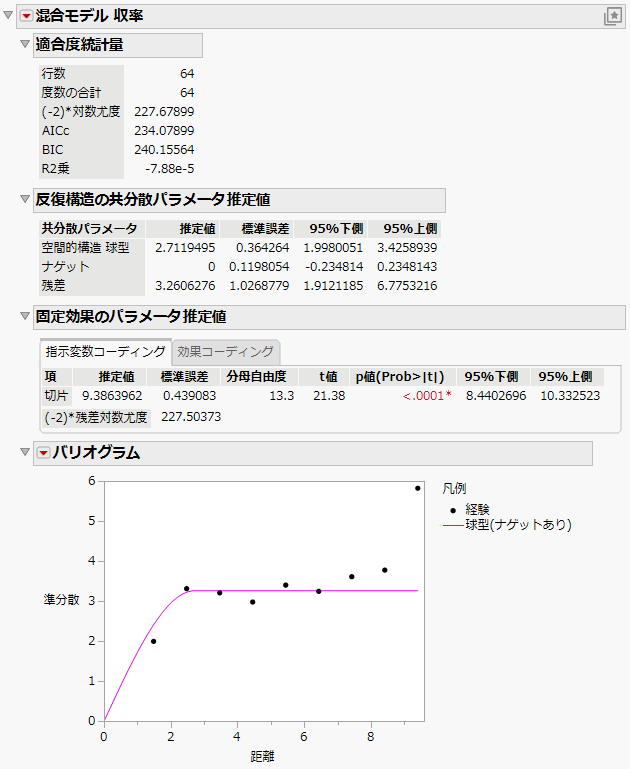Click the 準分散 y-axis label
The height and width of the screenshot is (769, 630).
coord(61,600)
